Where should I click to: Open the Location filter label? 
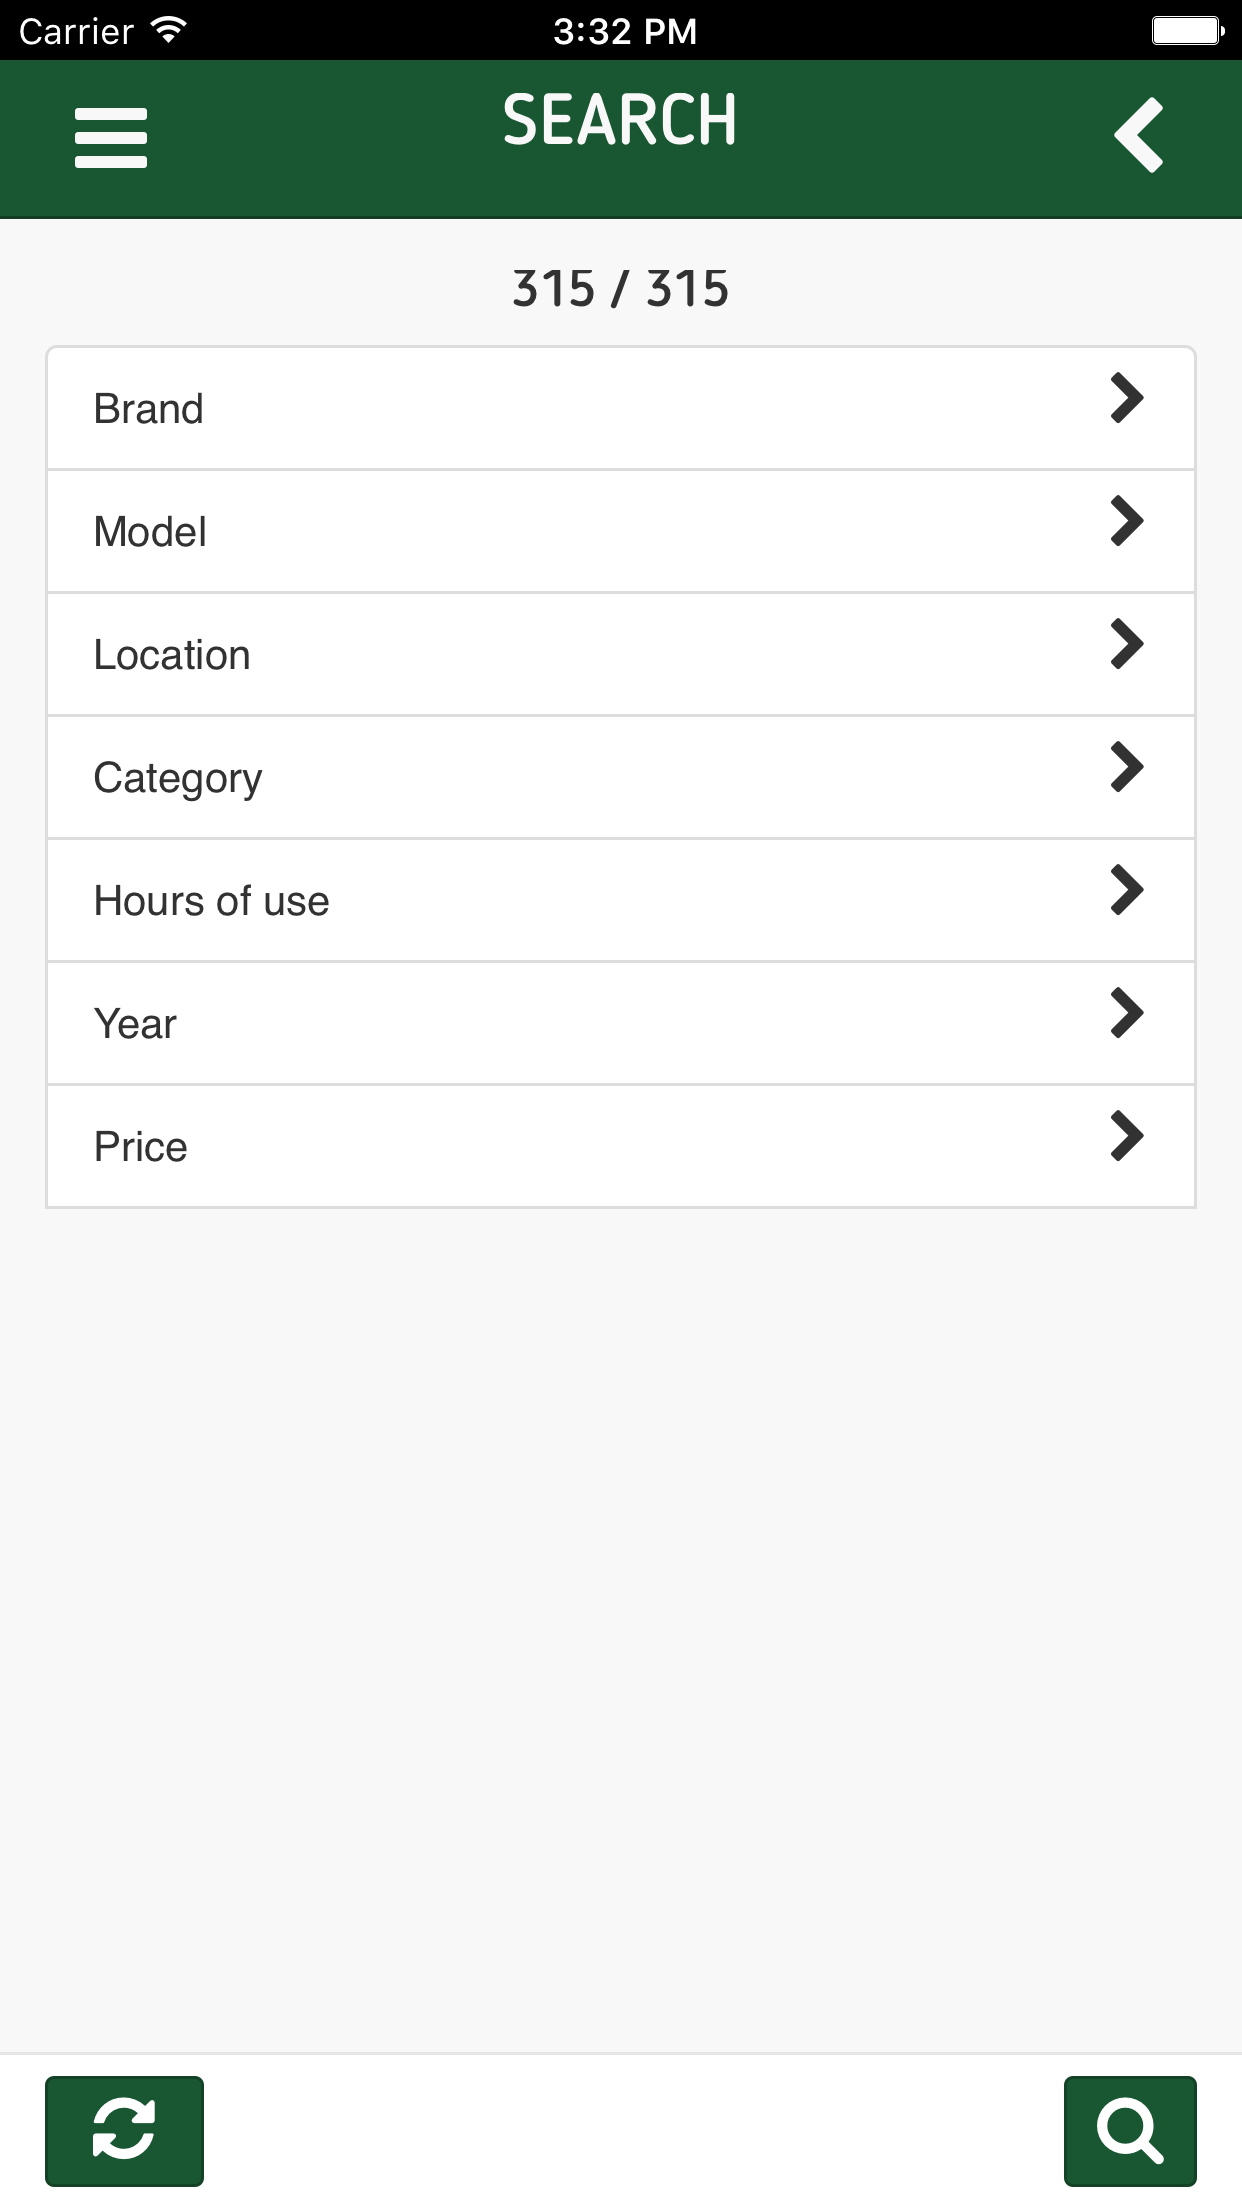tap(172, 655)
